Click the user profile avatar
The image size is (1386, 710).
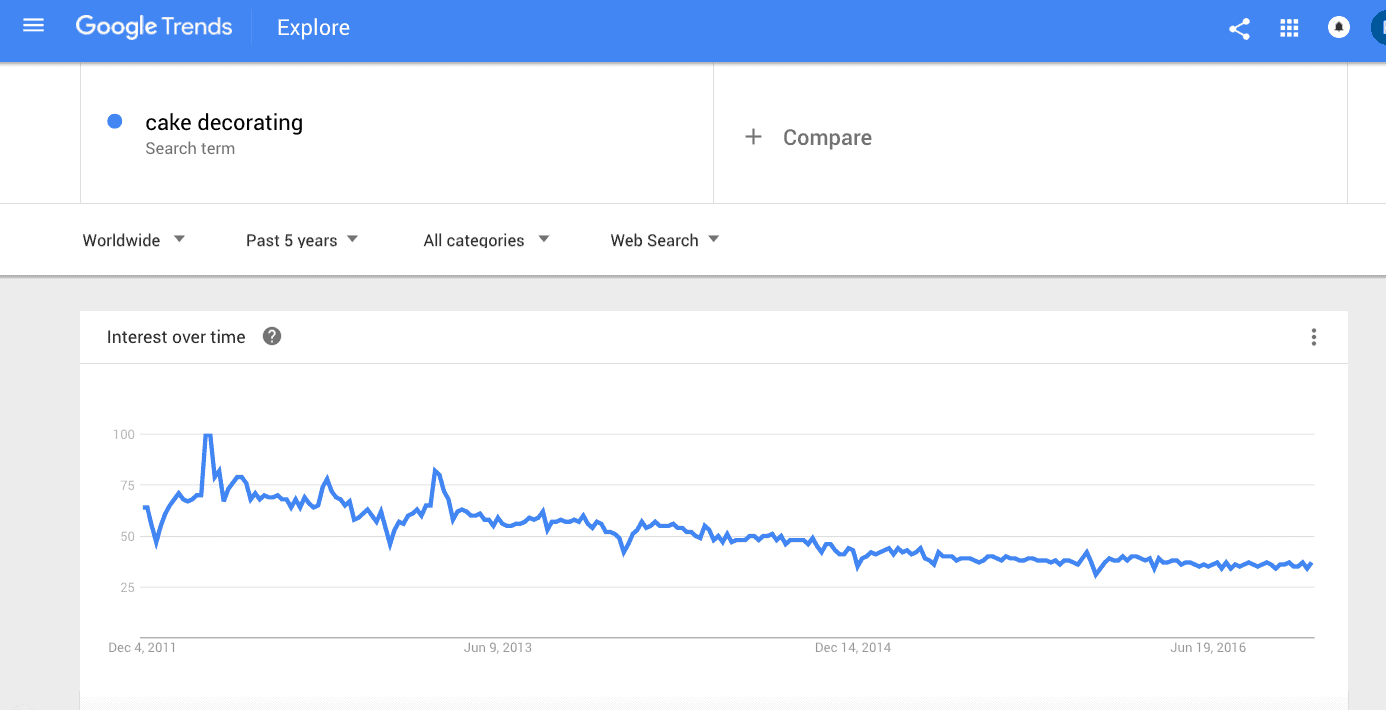click(x=1380, y=27)
